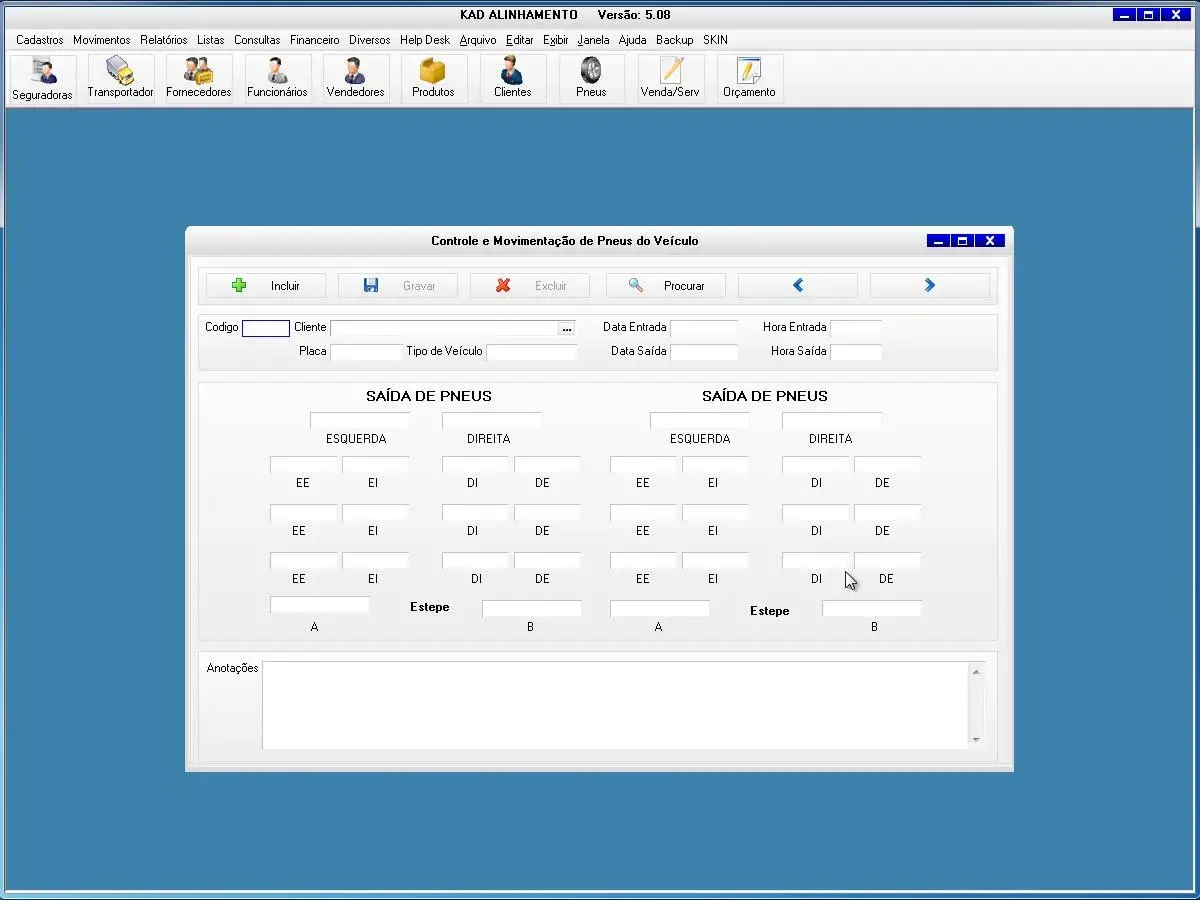Screen dimensions: 1200x900
Task: Go to previous record with left arrow
Action: point(798,286)
